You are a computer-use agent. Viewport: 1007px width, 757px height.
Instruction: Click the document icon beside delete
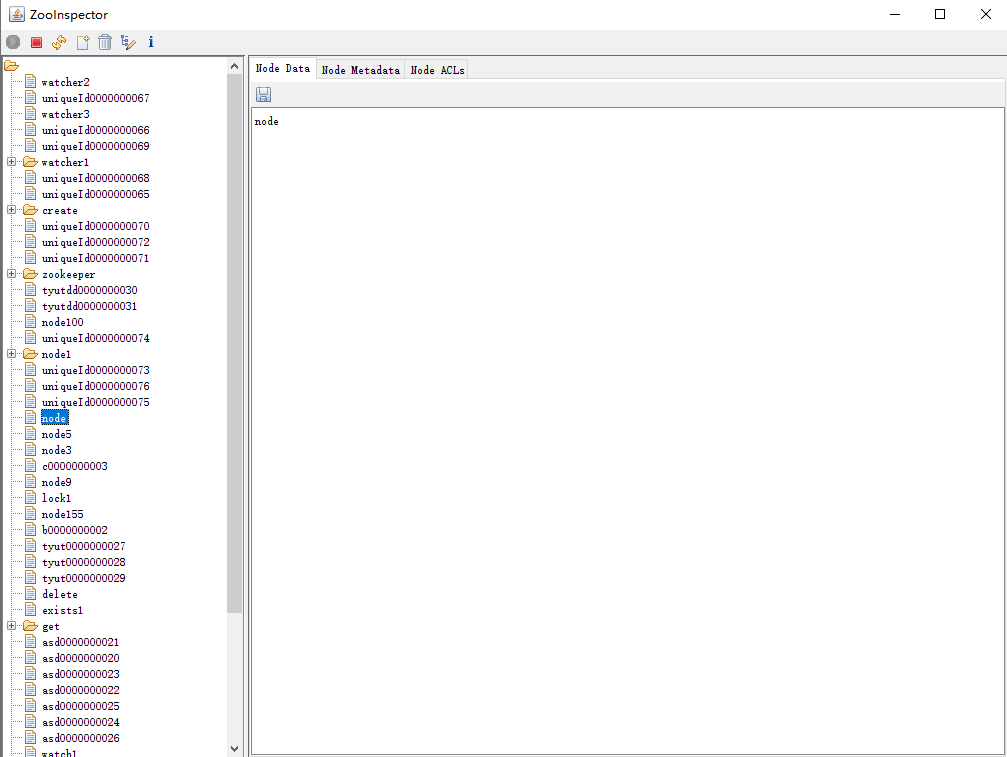tap(30, 594)
